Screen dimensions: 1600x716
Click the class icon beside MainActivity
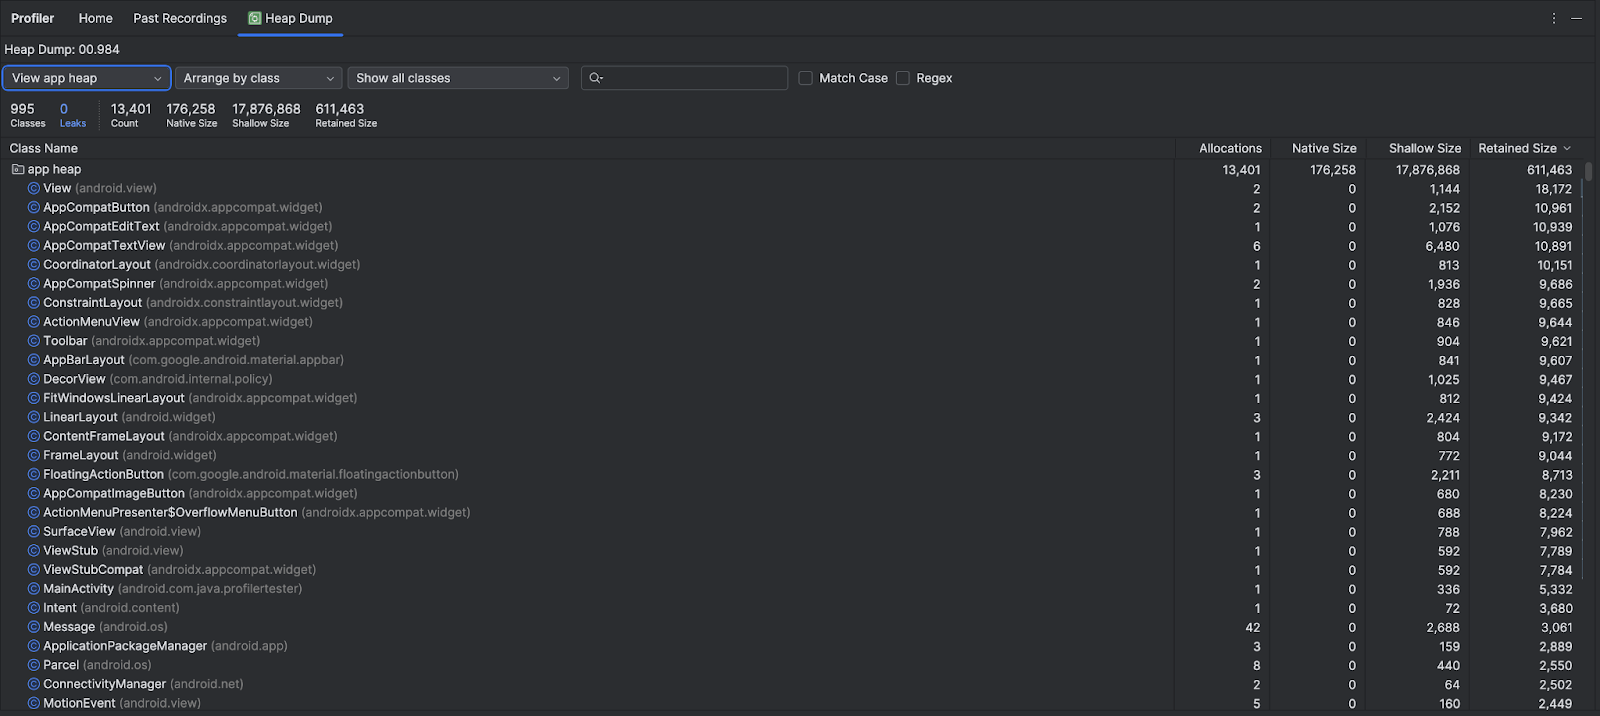coord(34,589)
